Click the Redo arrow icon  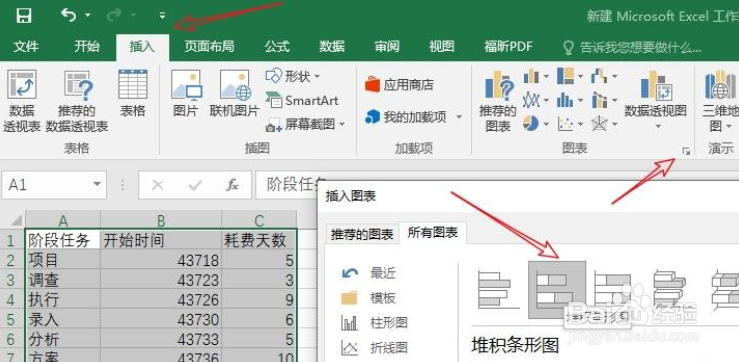(x=114, y=15)
